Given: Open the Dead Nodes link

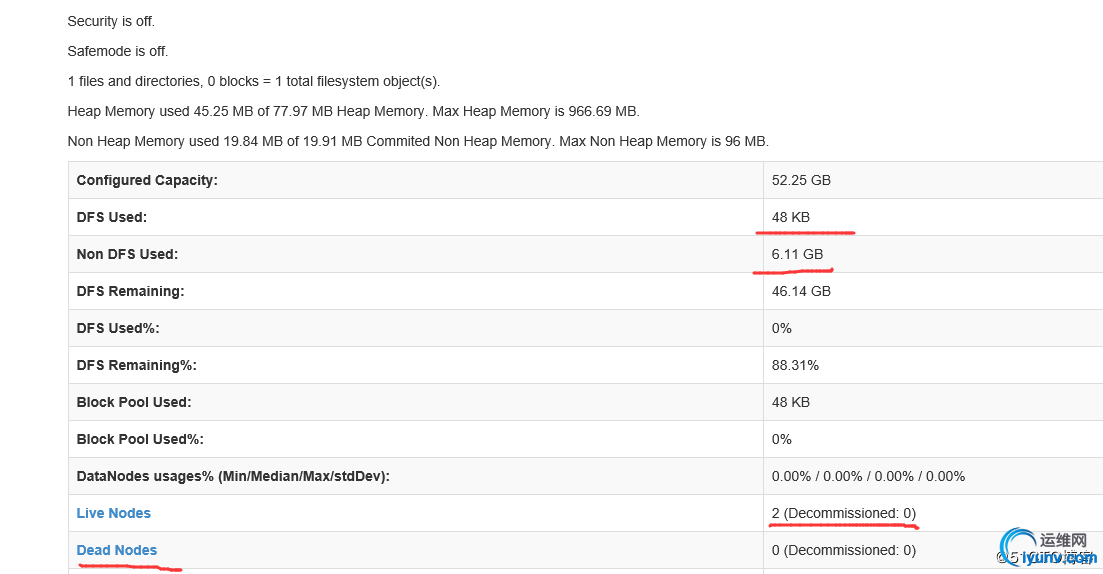Looking at the screenshot, I should (x=116, y=550).
